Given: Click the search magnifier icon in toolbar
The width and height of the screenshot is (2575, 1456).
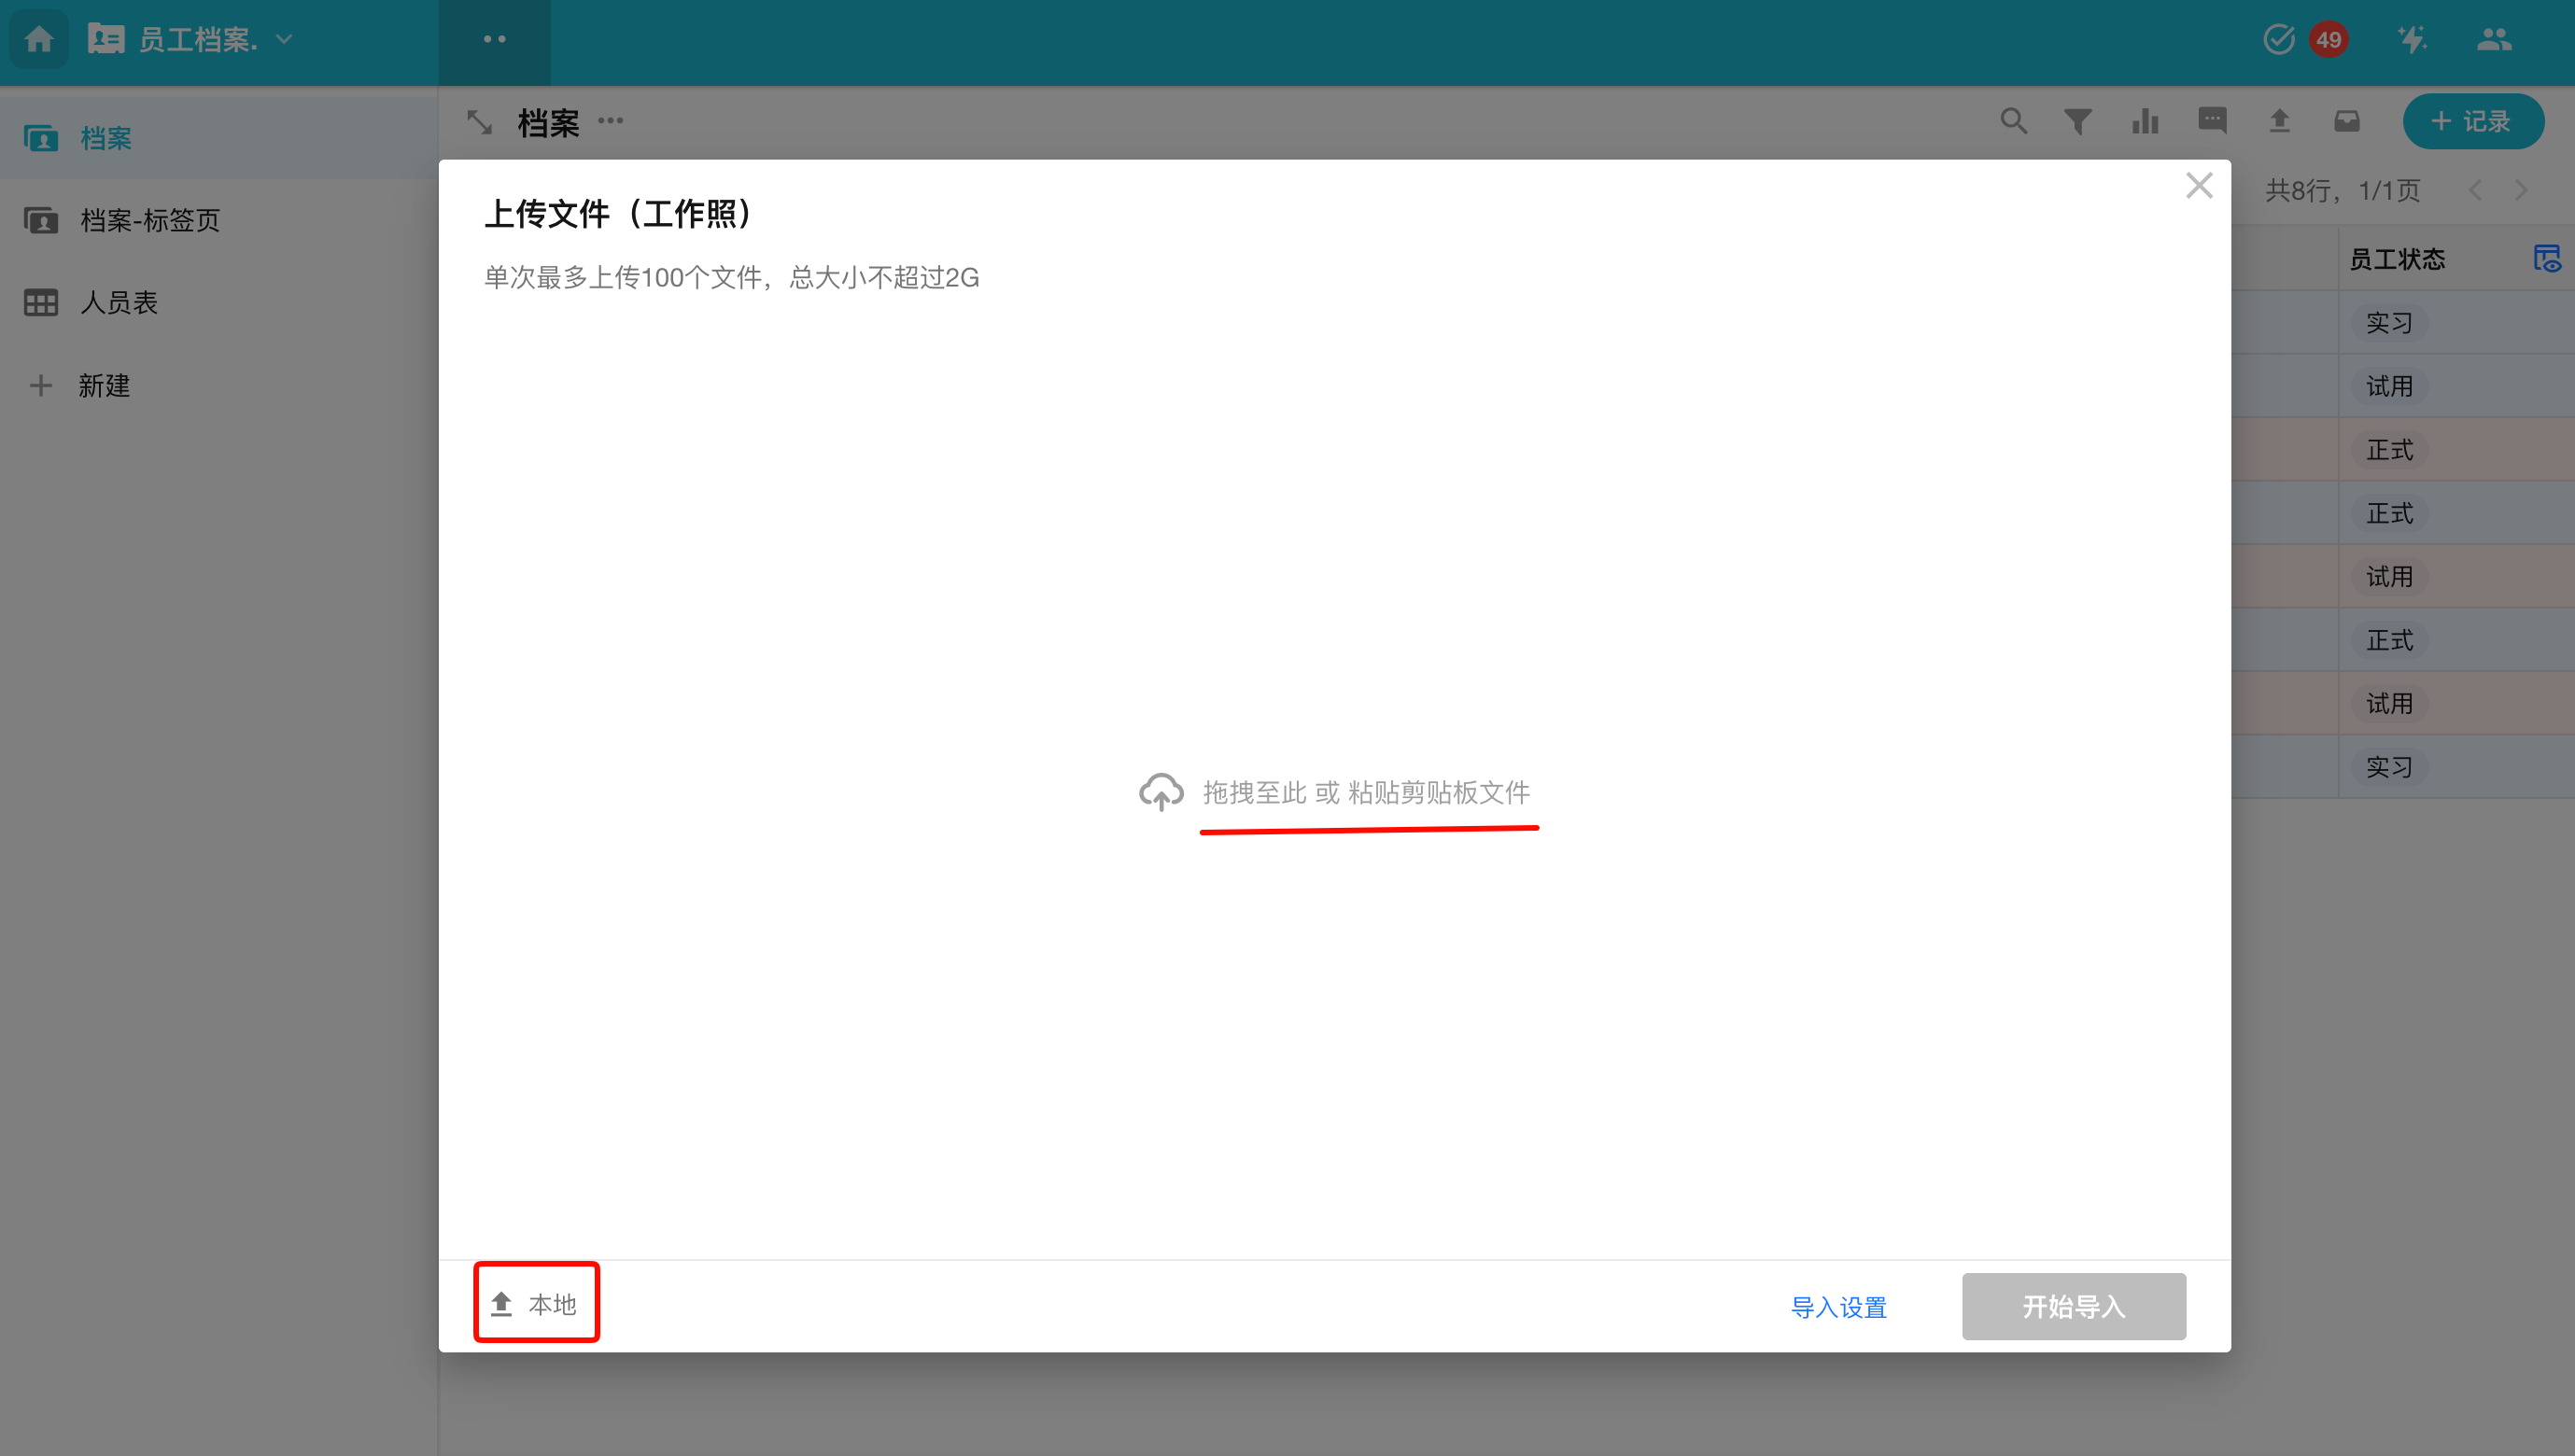Looking at the screenshot, I should (2013, 121).
